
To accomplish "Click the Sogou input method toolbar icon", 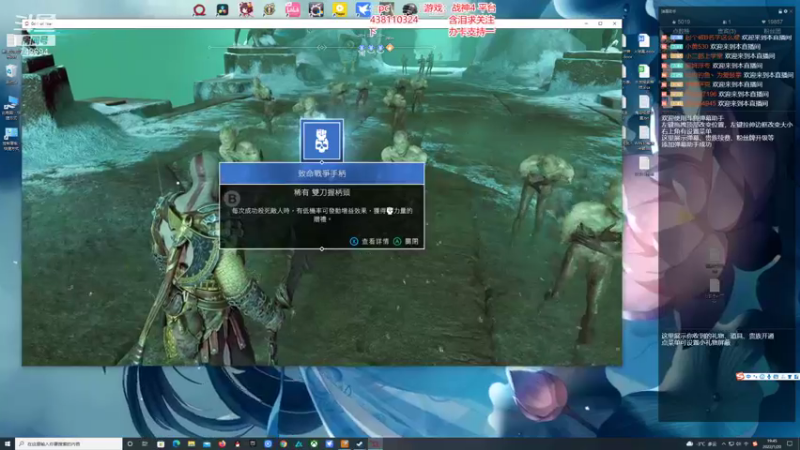I will (x=741, y=377).
